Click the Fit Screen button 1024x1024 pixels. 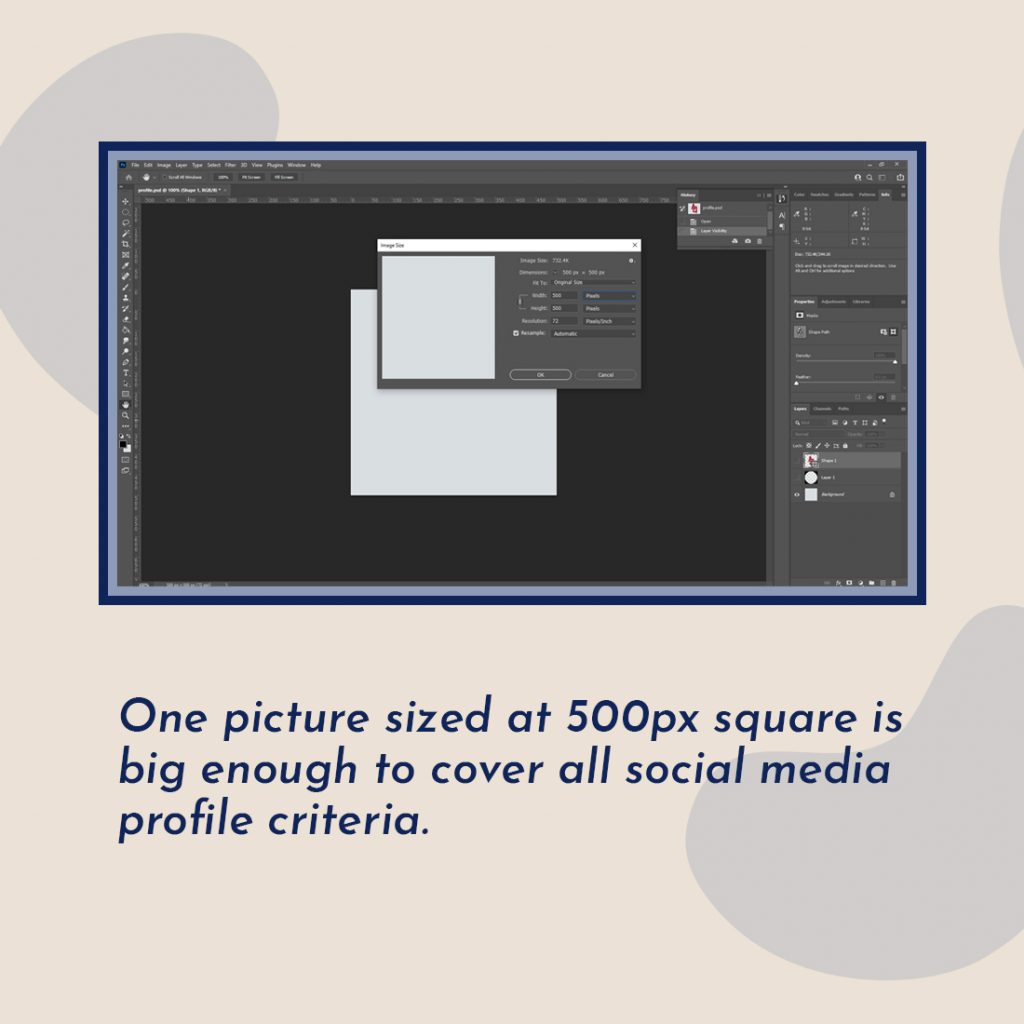pos(251,177)
